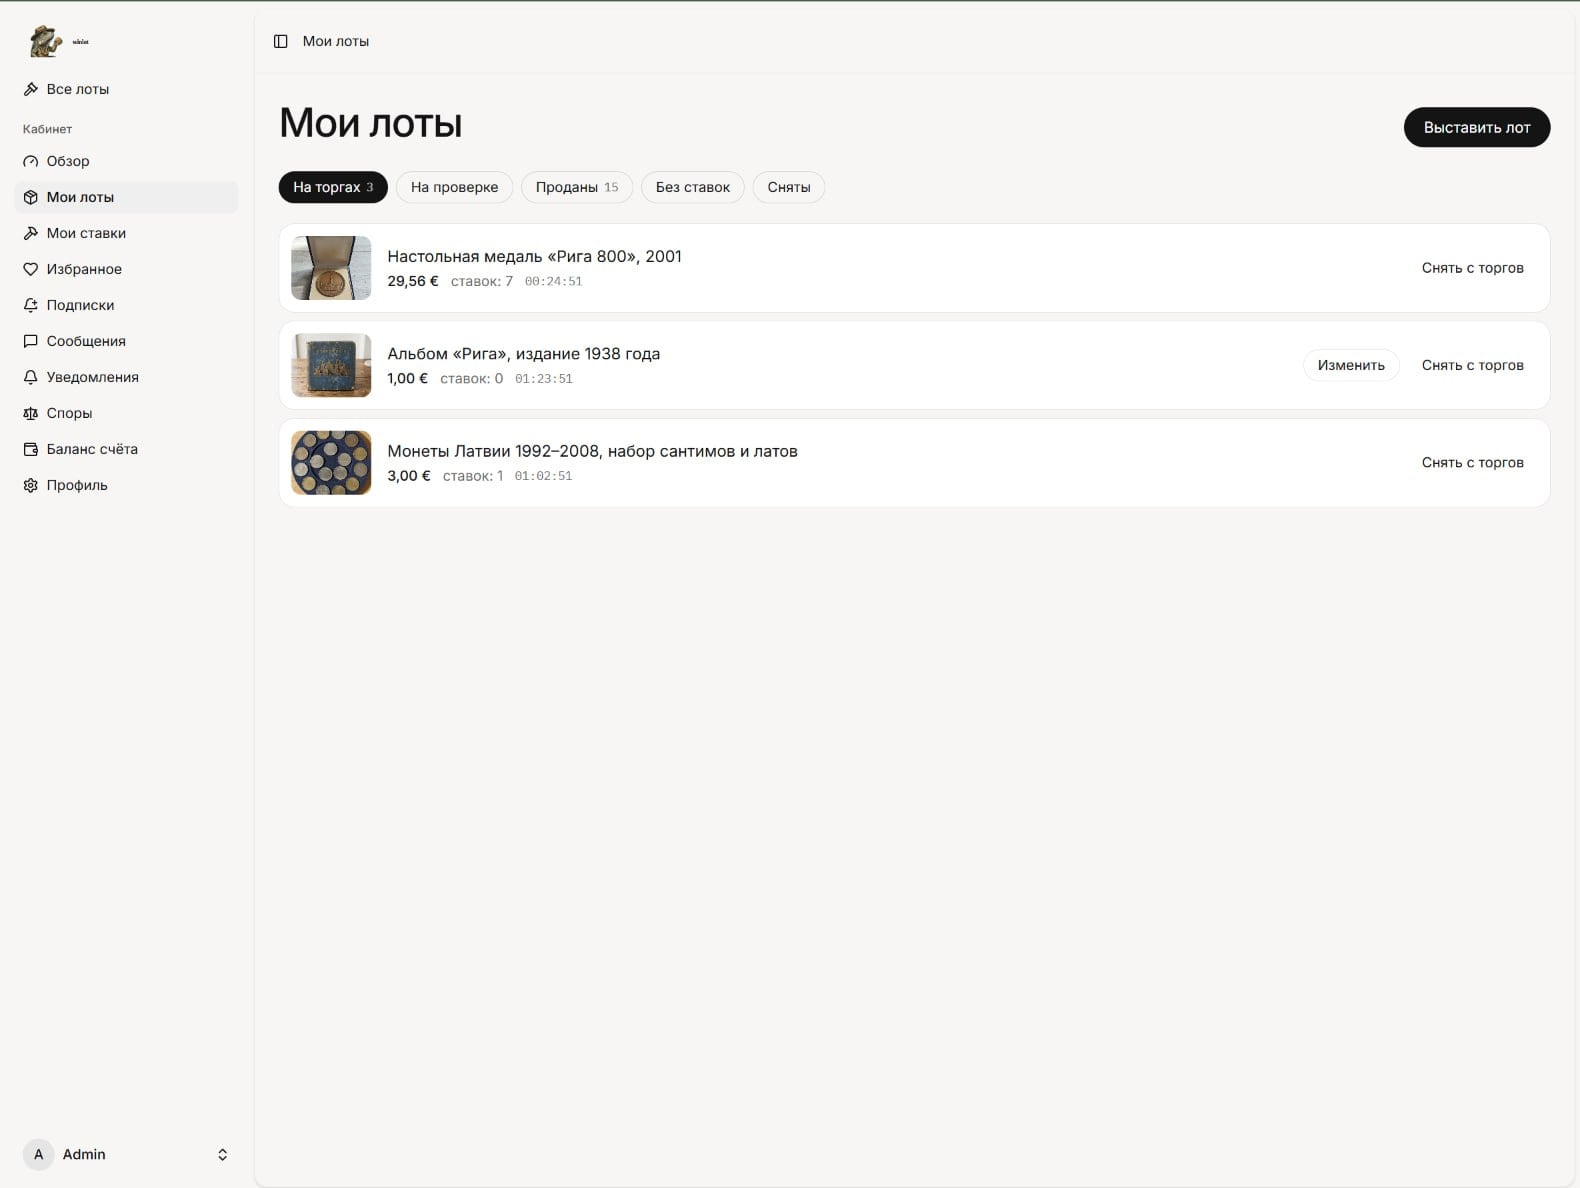The width and height of the screenshot is (1580, 1188).
Task: Remove Настольная медаль lot from auction
Action: tap(1473, 268)
